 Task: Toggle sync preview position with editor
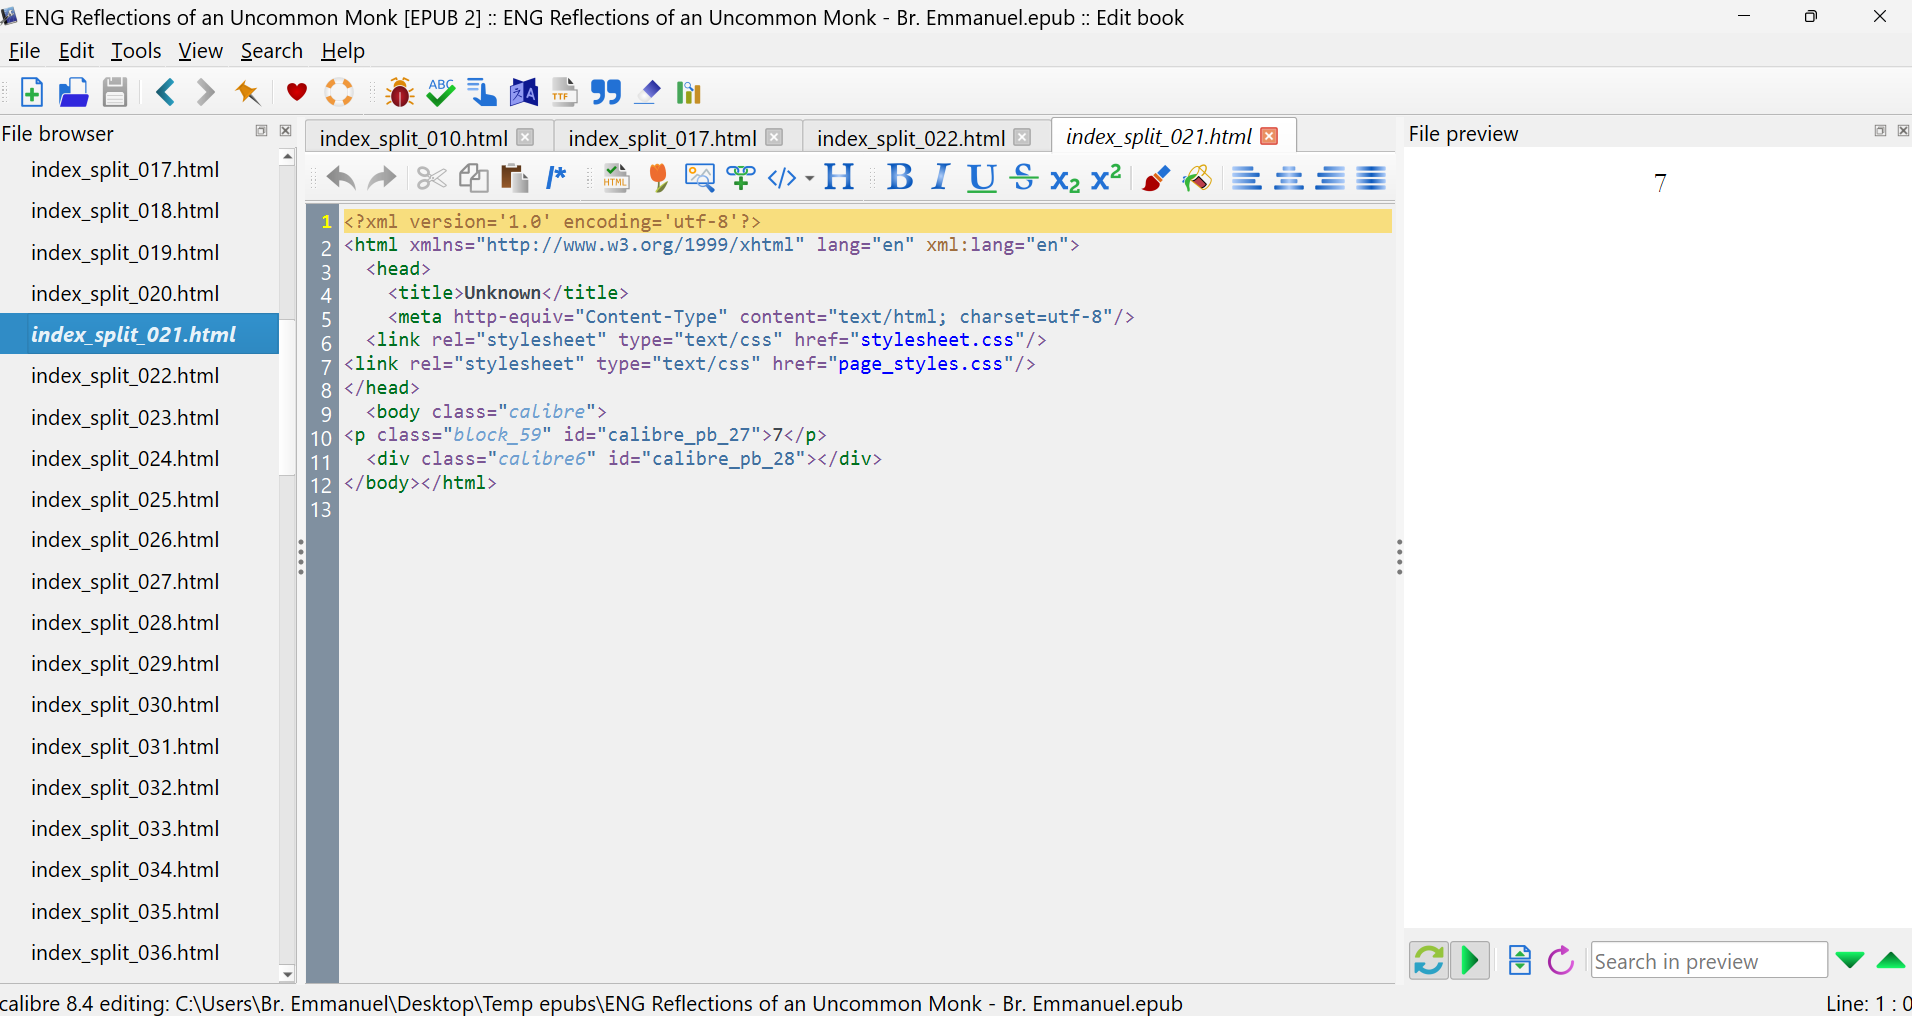(1470, 961)
